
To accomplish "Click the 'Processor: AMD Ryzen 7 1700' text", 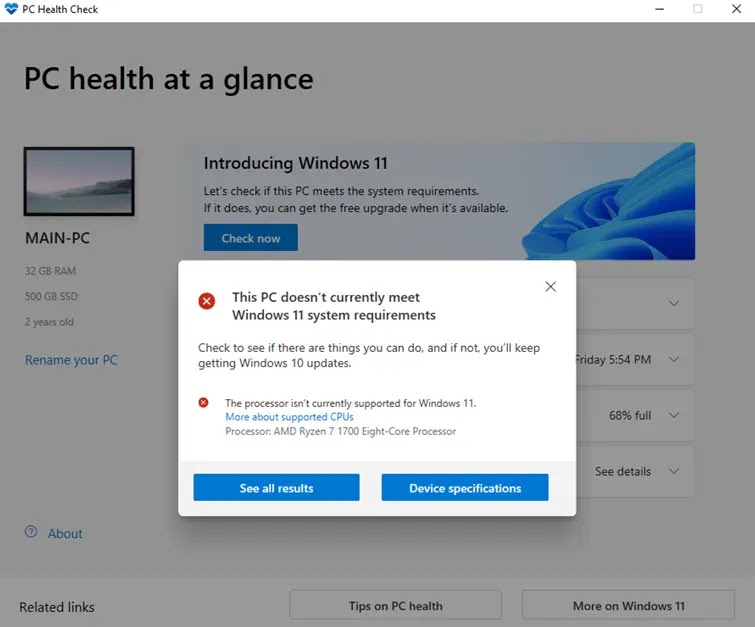I will pos(340,431).
